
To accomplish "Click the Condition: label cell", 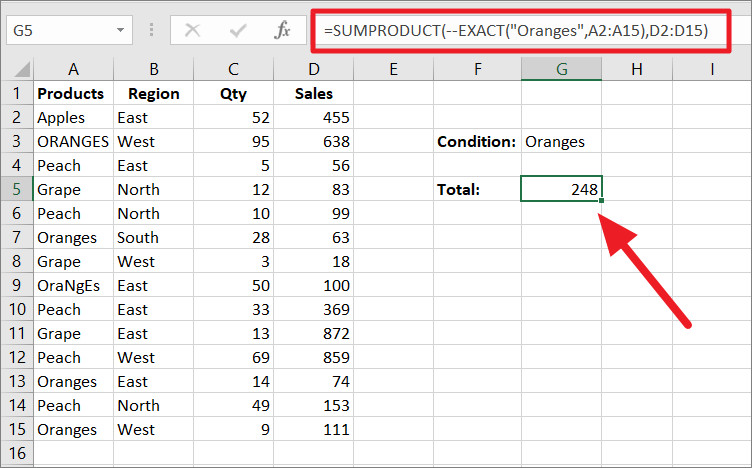I will pos(478,141).
